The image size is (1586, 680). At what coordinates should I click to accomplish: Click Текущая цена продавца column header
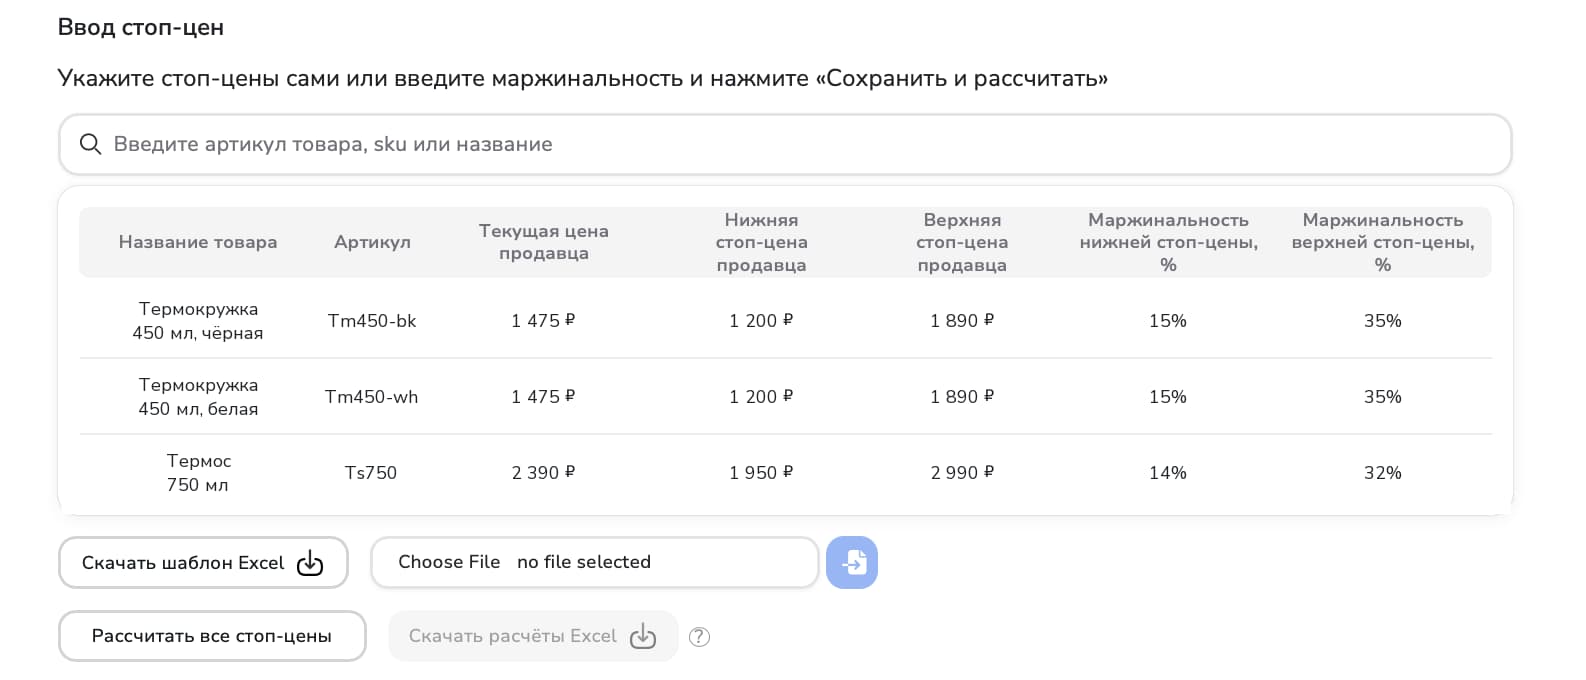tap(544, 242)
